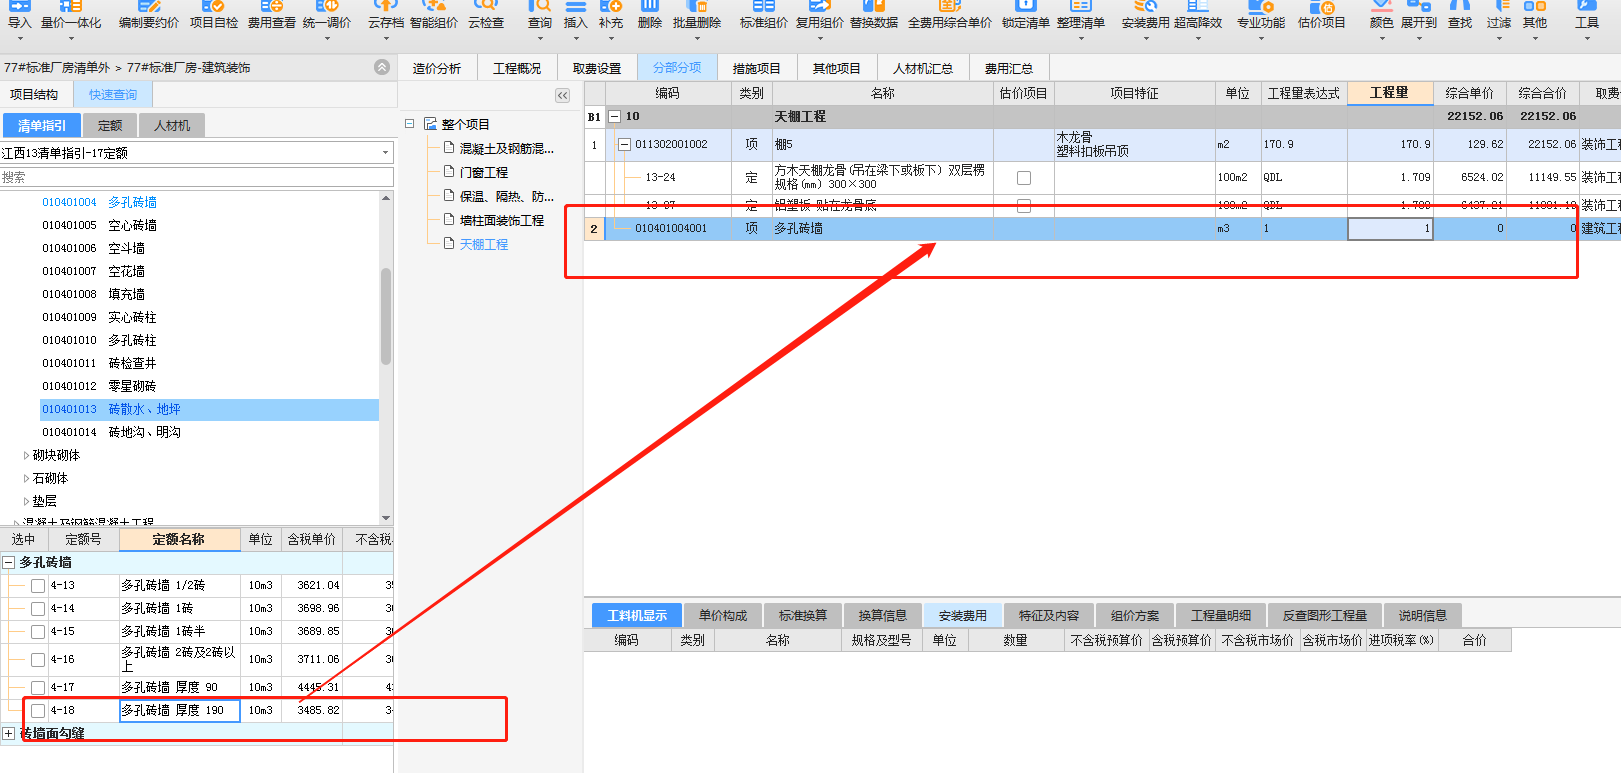Run the 项目自检 self-check tool

click(214, 15)
